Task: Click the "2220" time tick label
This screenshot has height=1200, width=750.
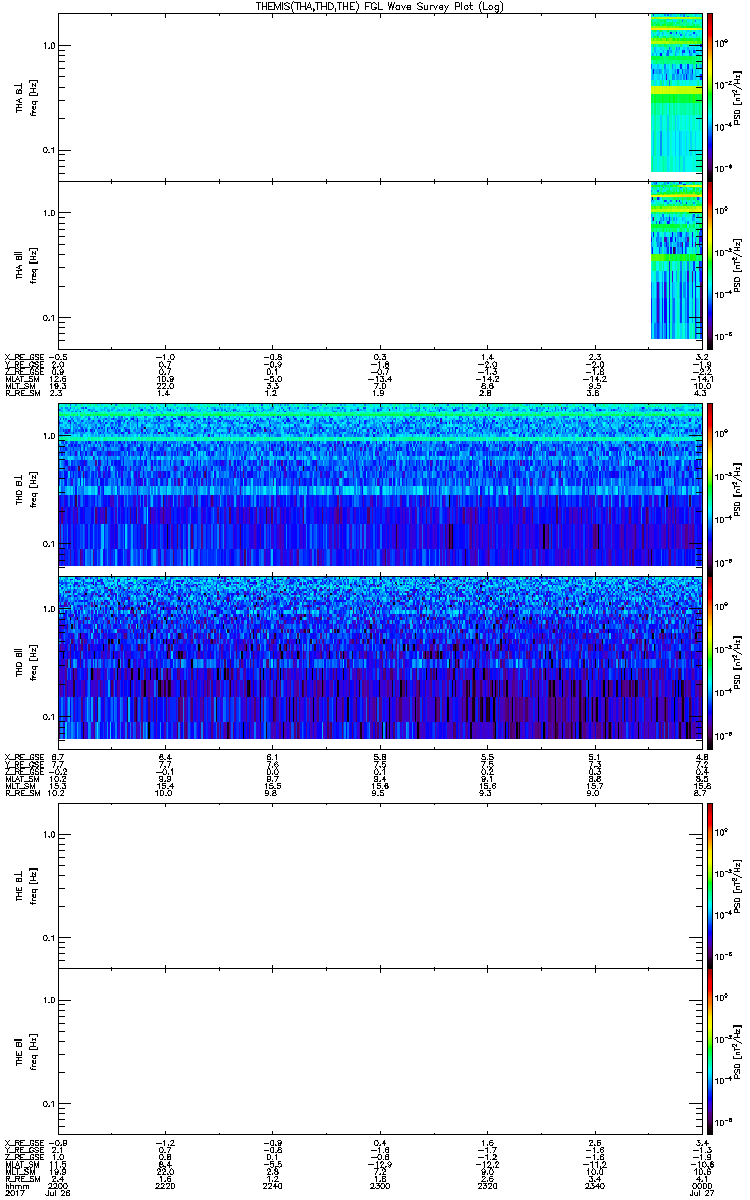Action: 166,1184
